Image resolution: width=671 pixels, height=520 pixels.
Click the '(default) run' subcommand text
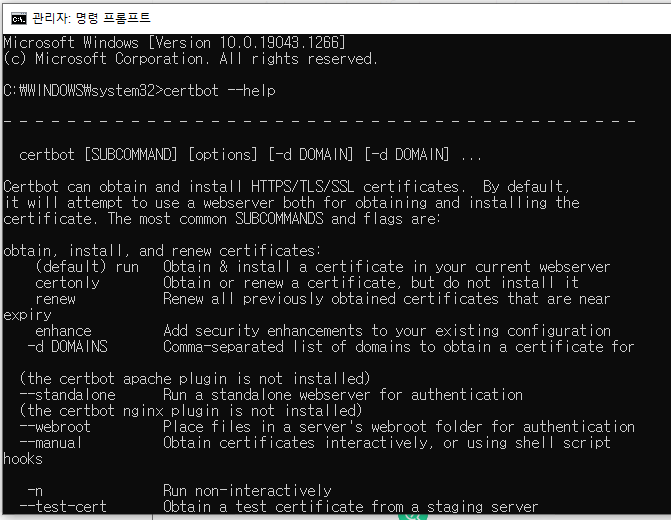(87, 267)
